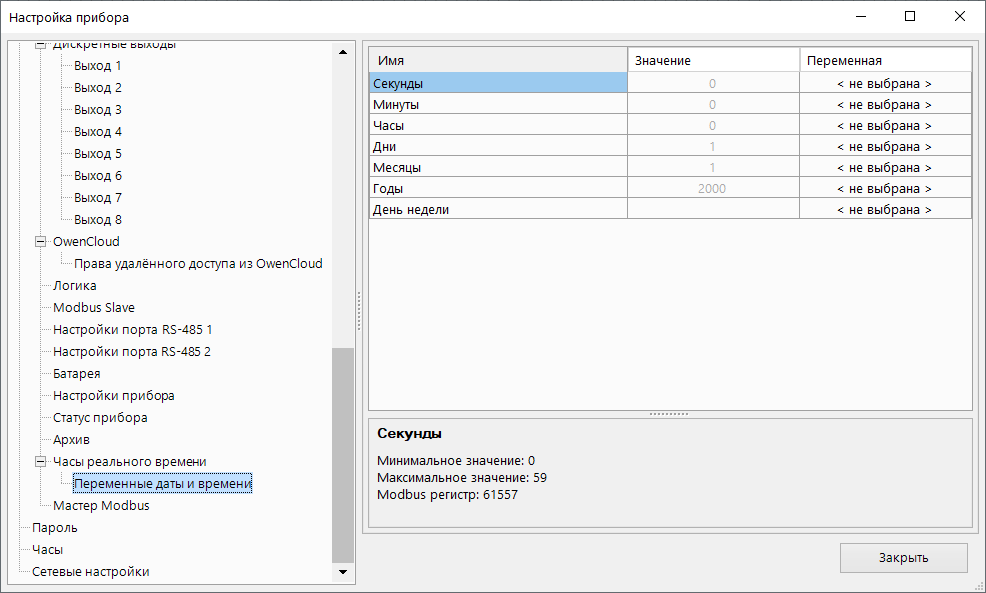This screenshot has height=593, width=986.
Task: Open Modbus Slave settings
Action: 93,308
